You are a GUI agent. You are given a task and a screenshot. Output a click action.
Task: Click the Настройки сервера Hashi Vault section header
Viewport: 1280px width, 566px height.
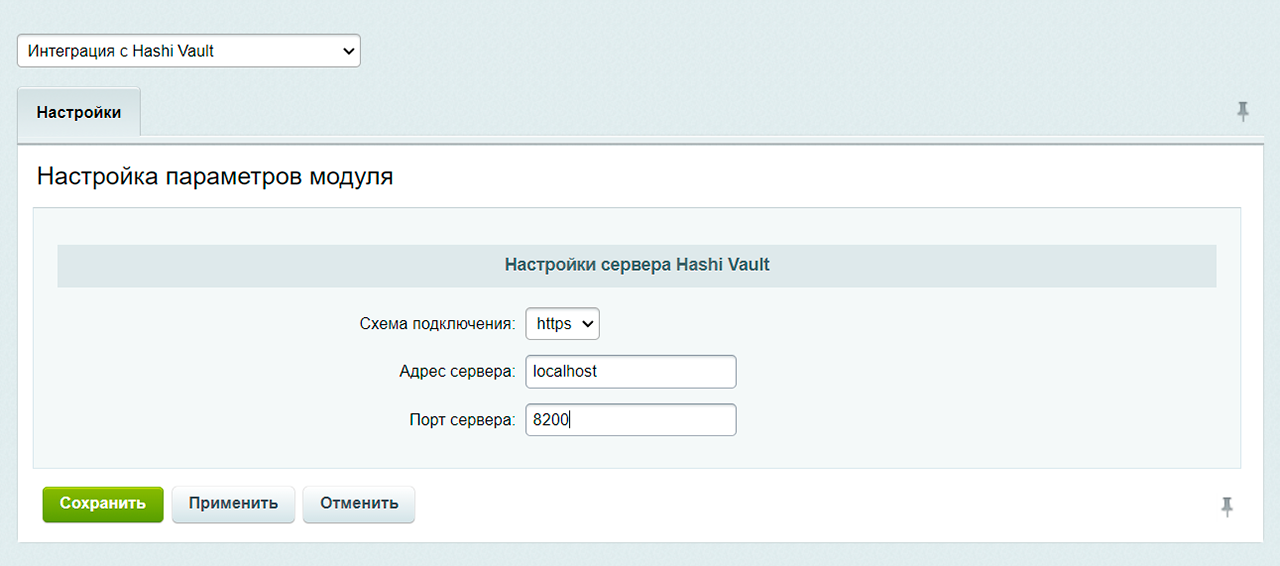637,265
